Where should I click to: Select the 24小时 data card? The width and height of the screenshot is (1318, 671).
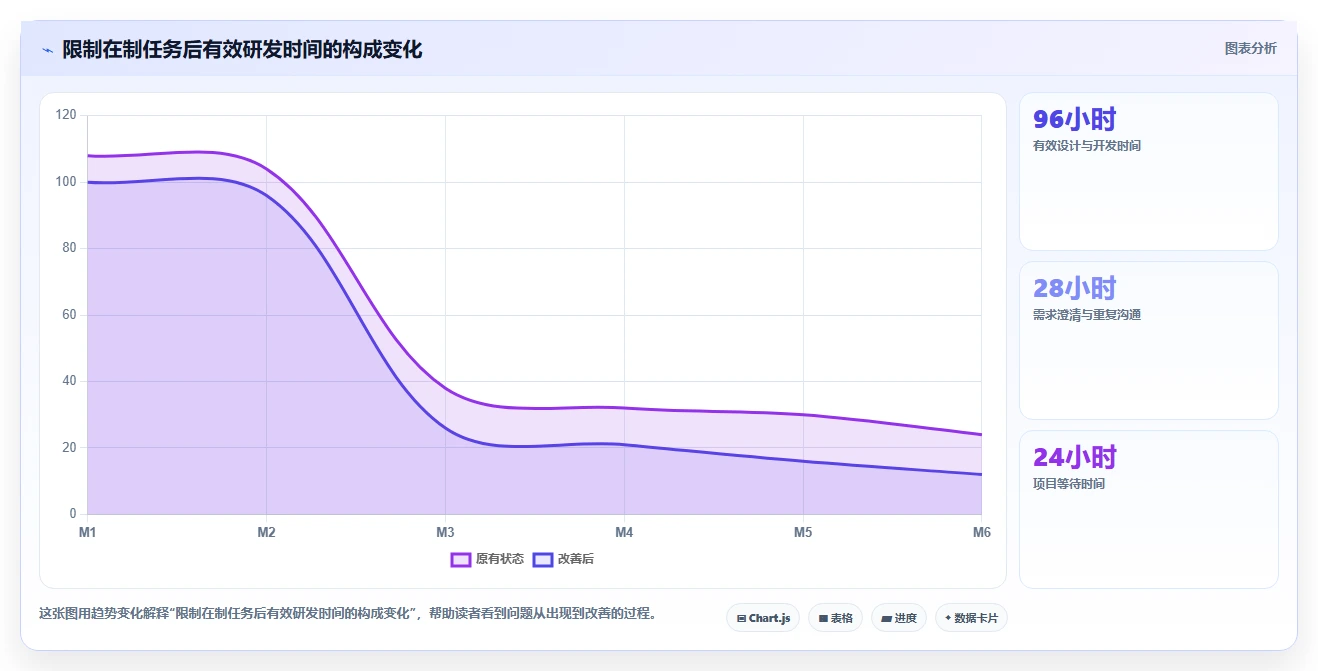pyautogui.click(x=1149, y=509)
